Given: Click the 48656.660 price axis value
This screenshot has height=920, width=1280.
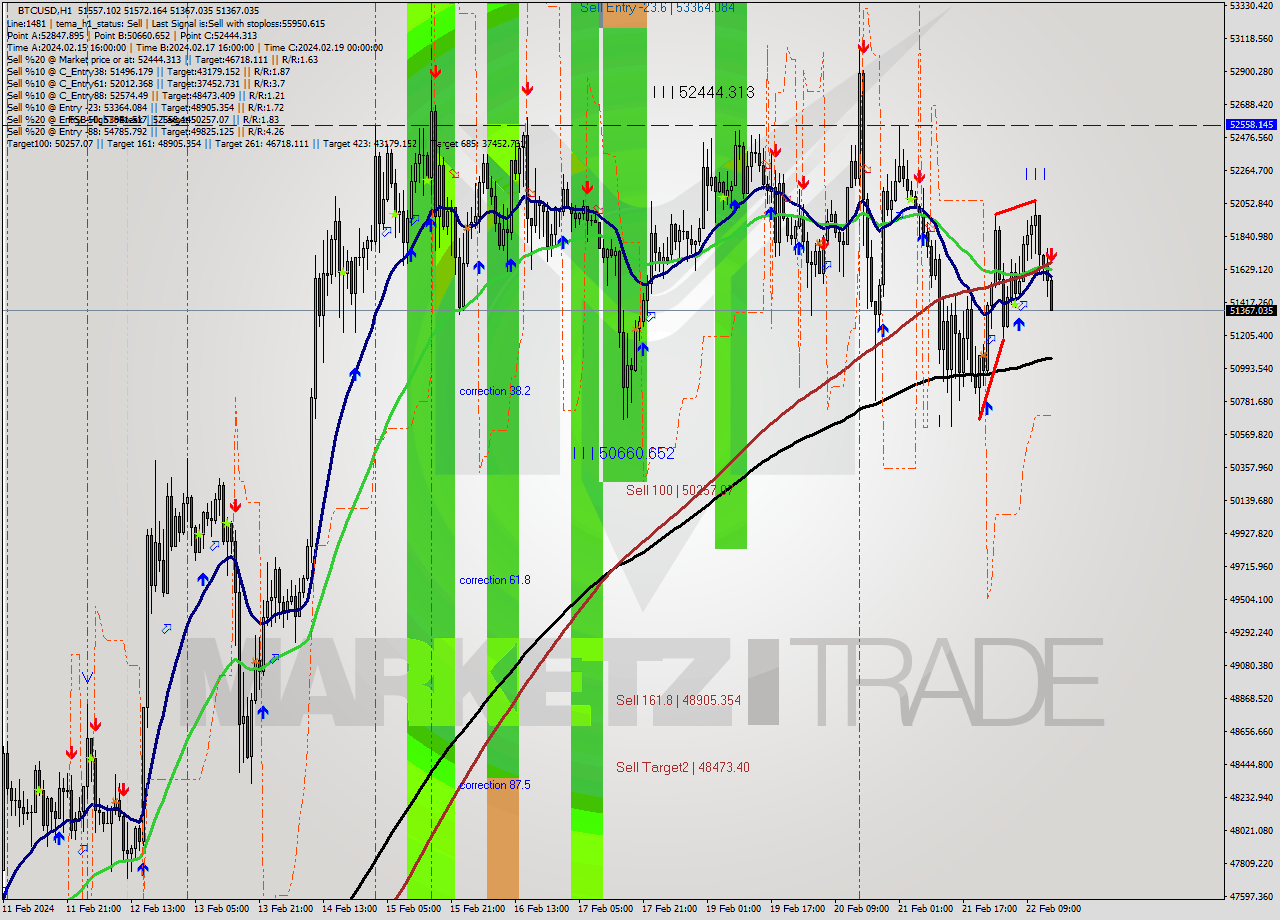Looking at the screenshot, I should 1251,731.
